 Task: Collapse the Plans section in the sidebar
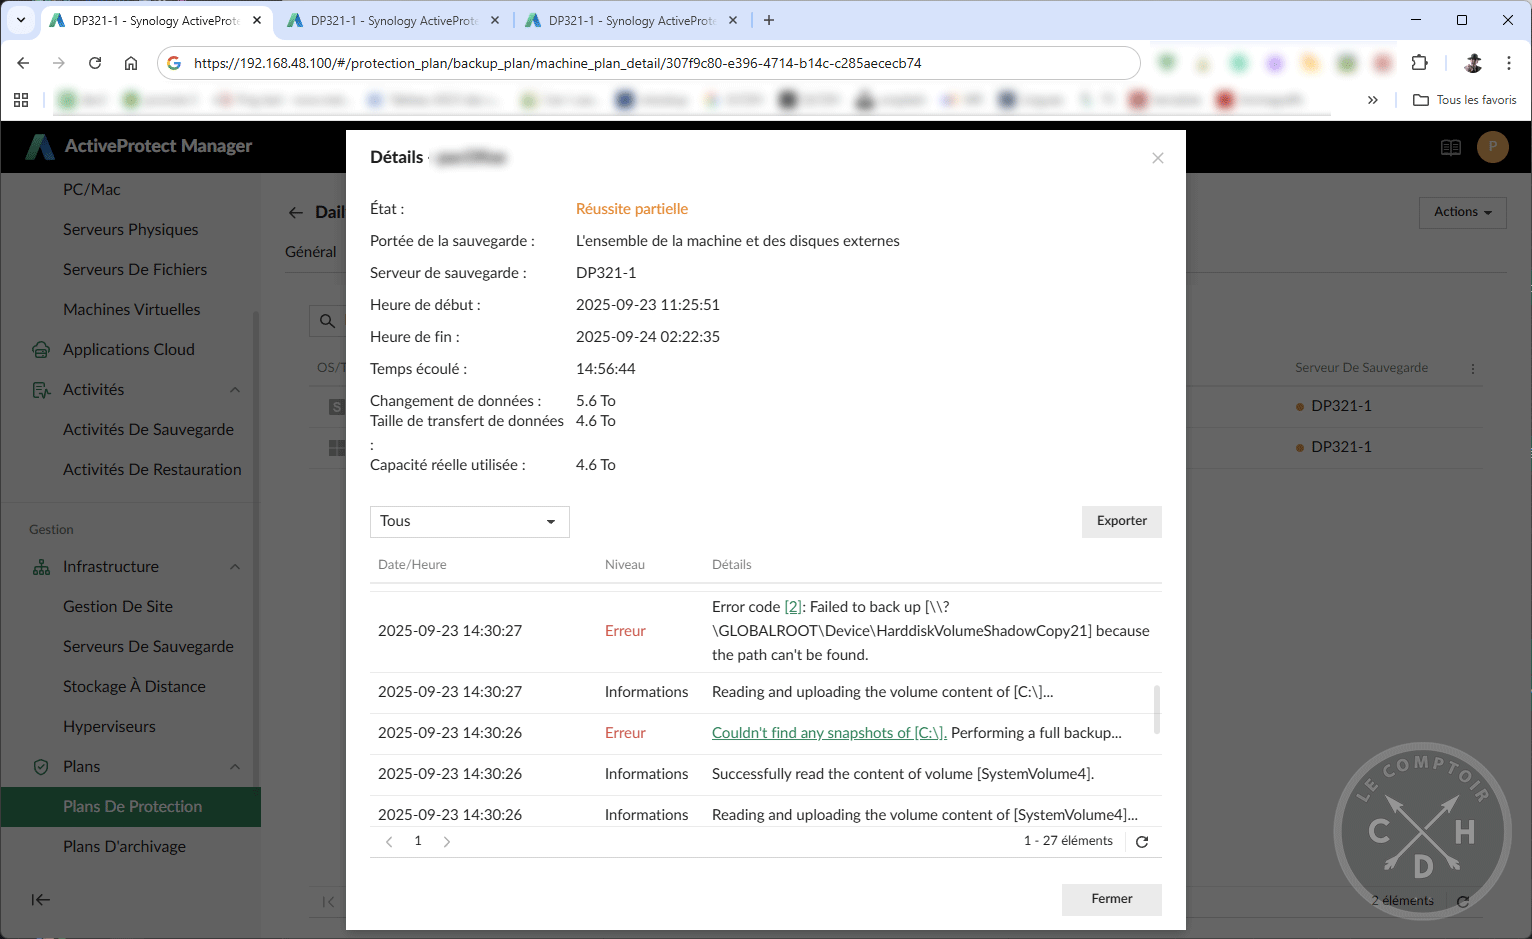click(234, 766)
